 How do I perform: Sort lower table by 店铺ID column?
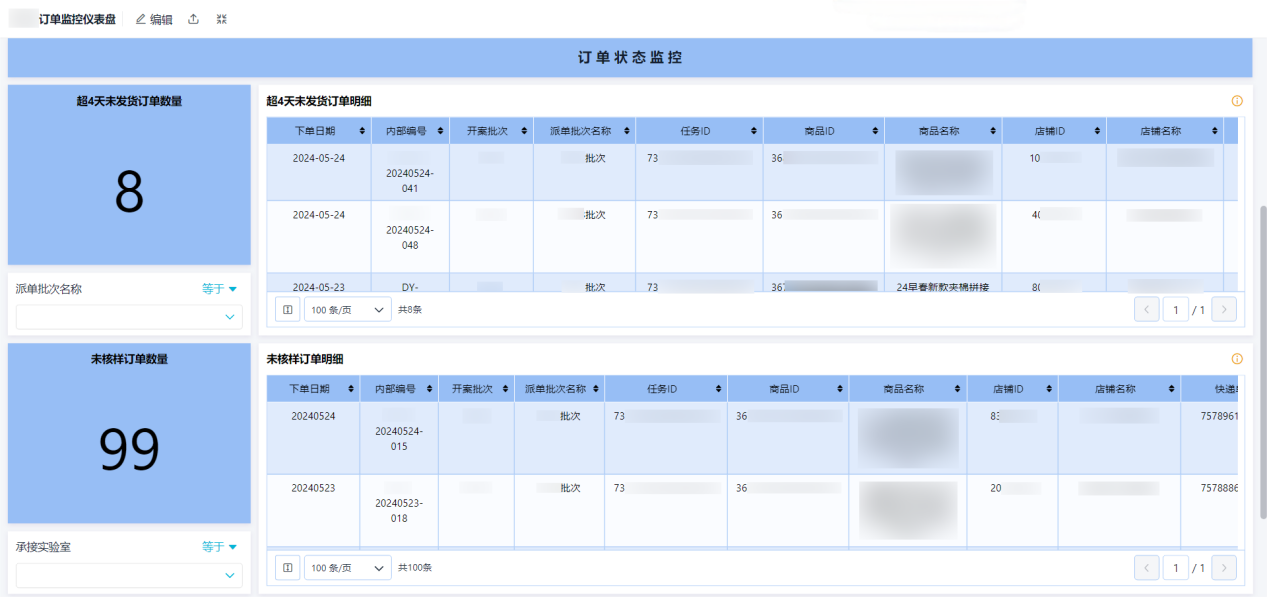coord(1049,389)
